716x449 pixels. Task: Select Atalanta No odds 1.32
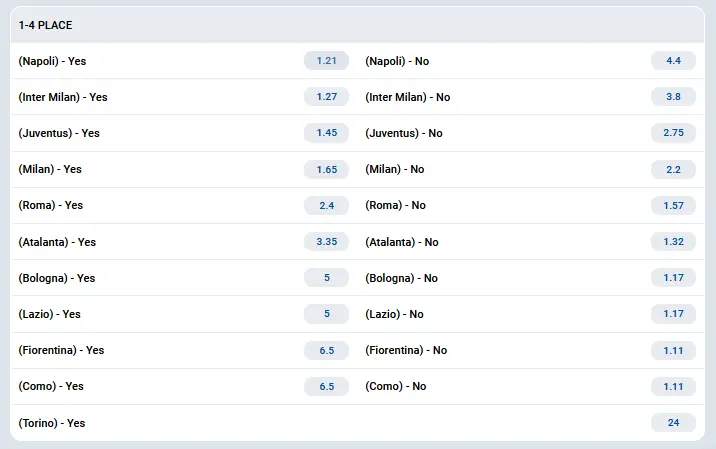point(673,242)
